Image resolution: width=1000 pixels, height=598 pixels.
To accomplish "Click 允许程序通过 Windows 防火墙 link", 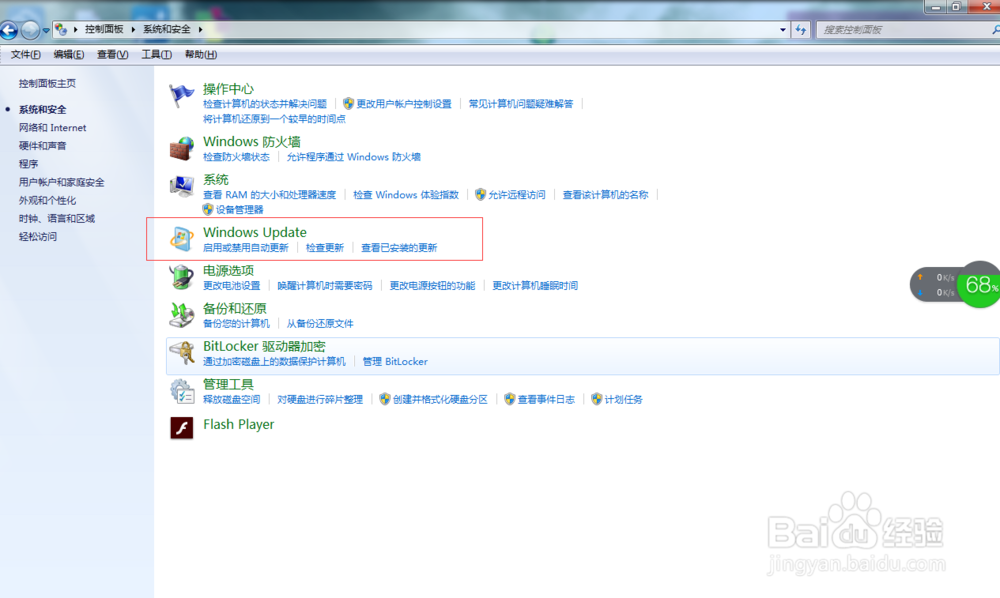I will pos(353,157).
